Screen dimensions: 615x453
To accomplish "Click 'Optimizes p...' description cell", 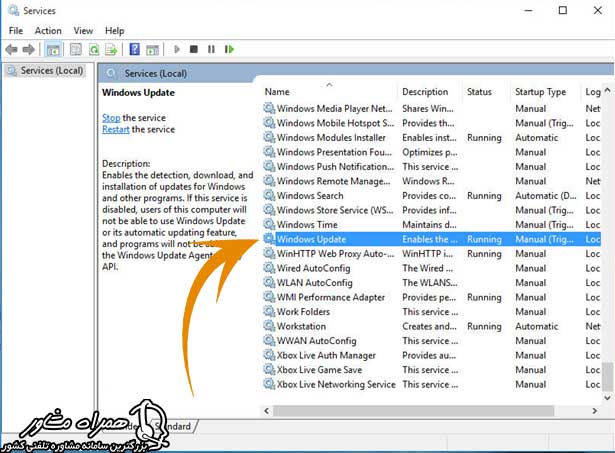I will (429, 152).
